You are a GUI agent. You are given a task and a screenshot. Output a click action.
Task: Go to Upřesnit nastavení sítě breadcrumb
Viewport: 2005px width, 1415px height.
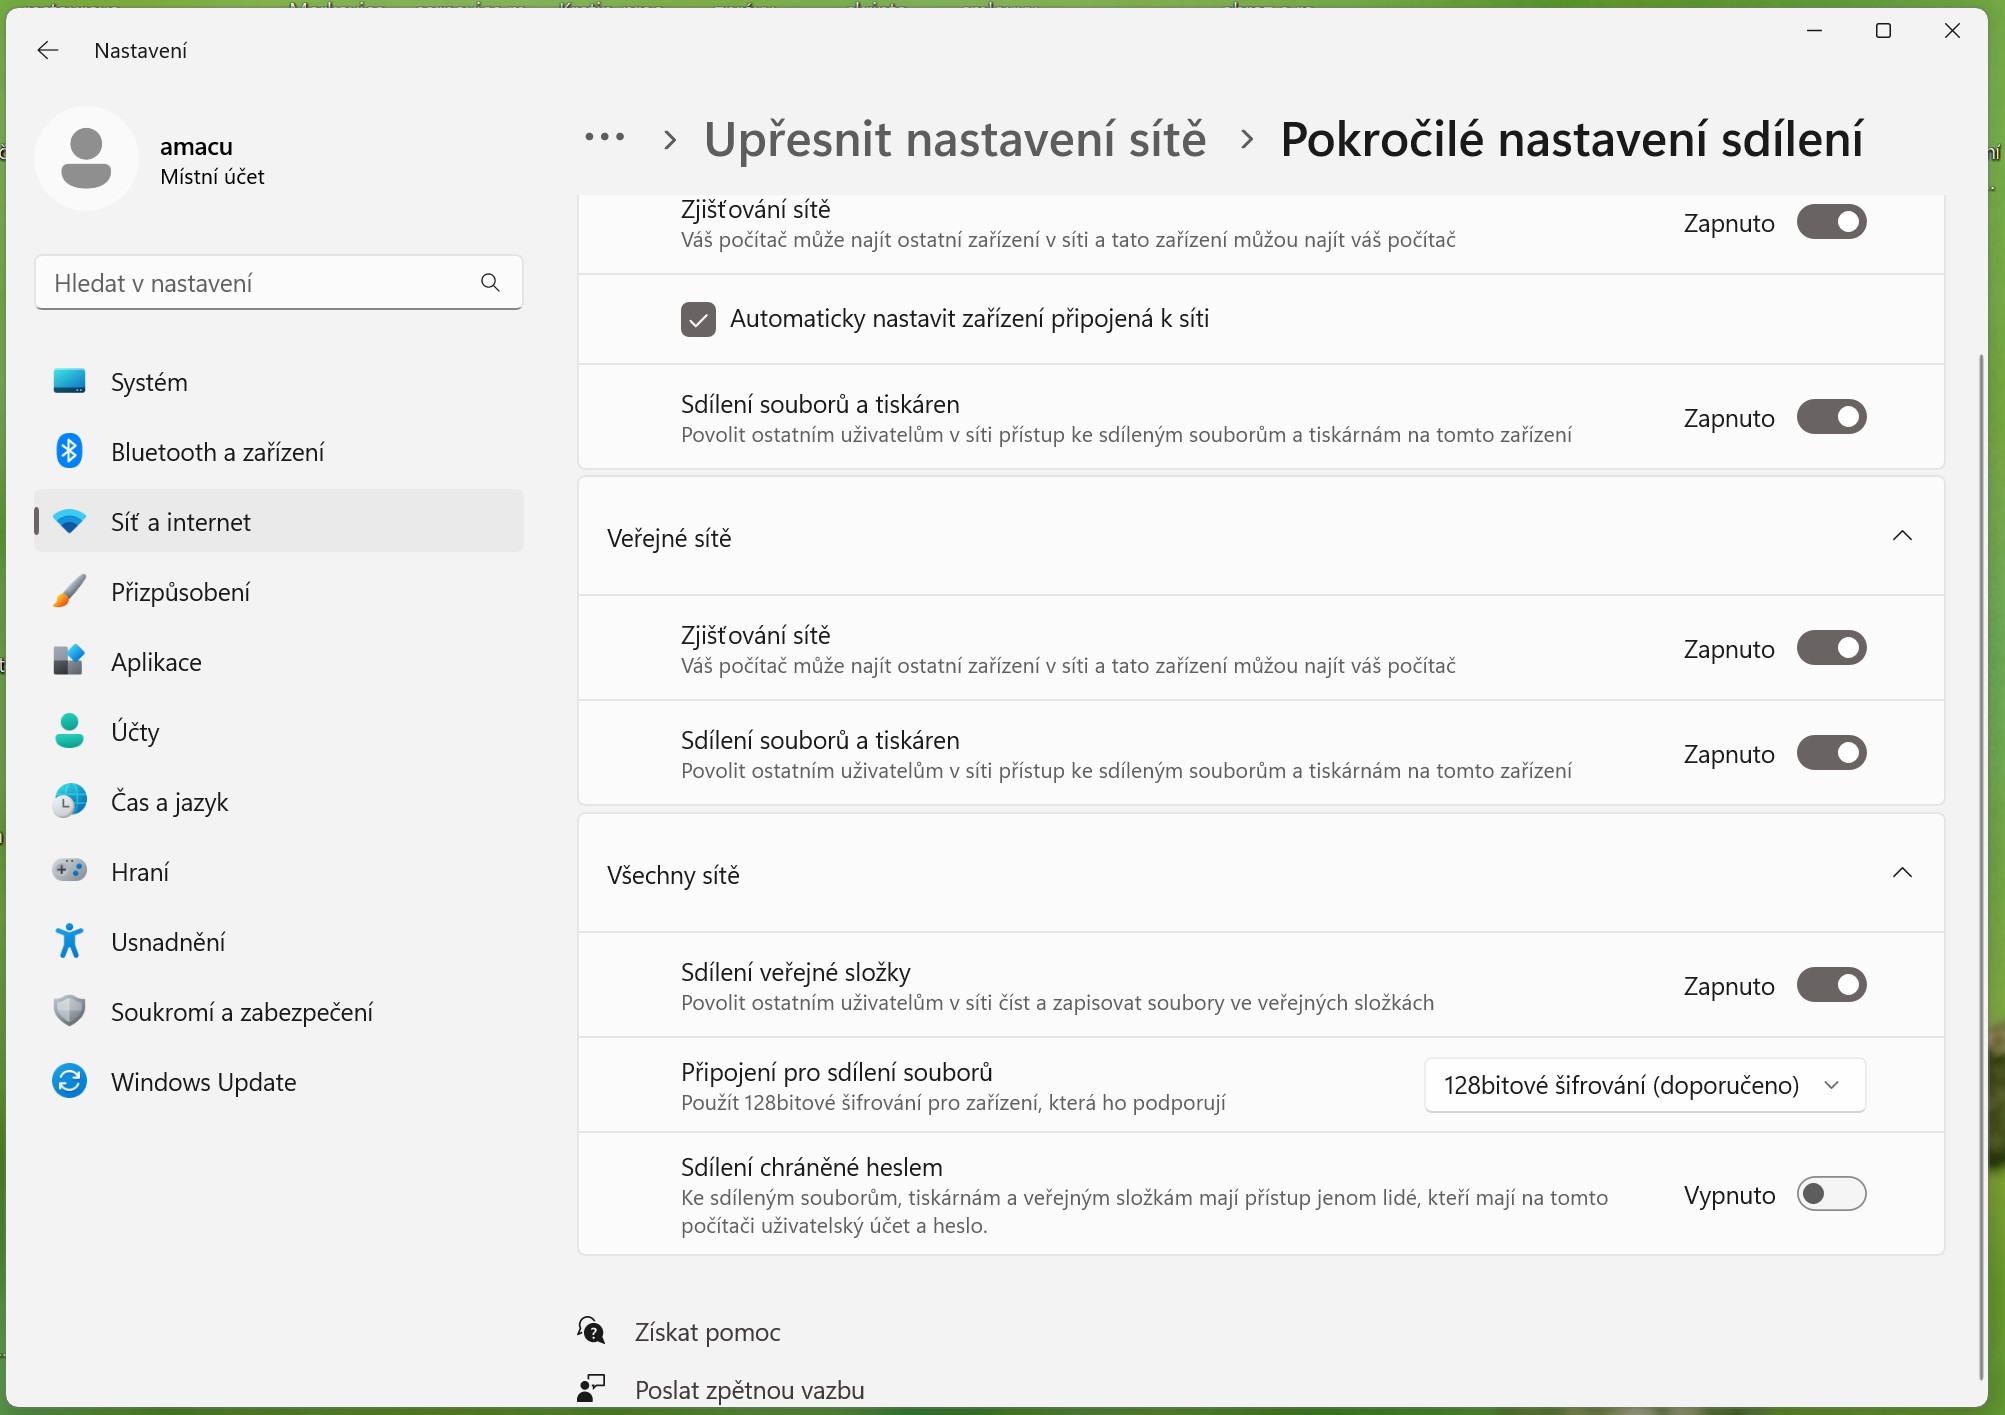955,139
